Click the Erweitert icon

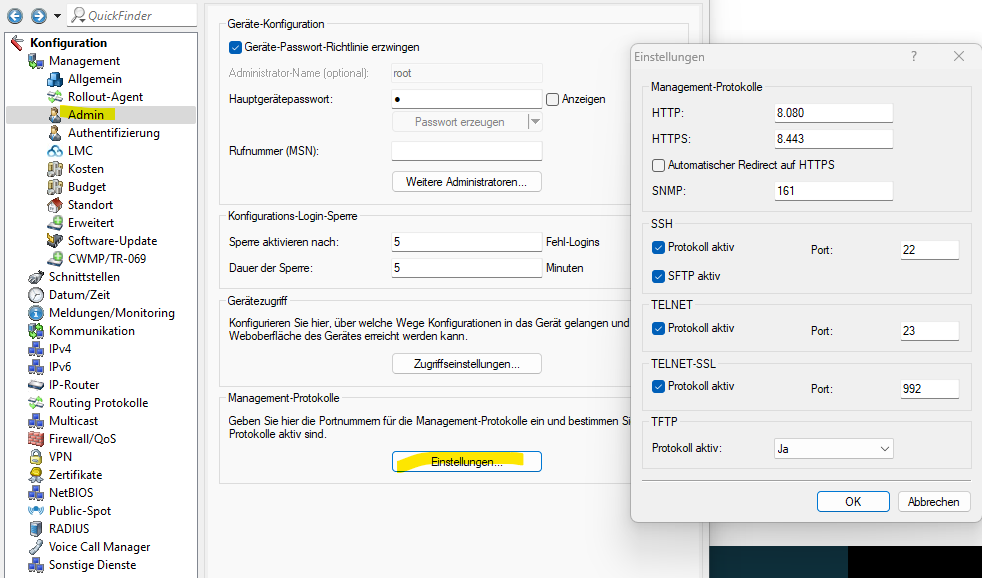coord(55,223)
